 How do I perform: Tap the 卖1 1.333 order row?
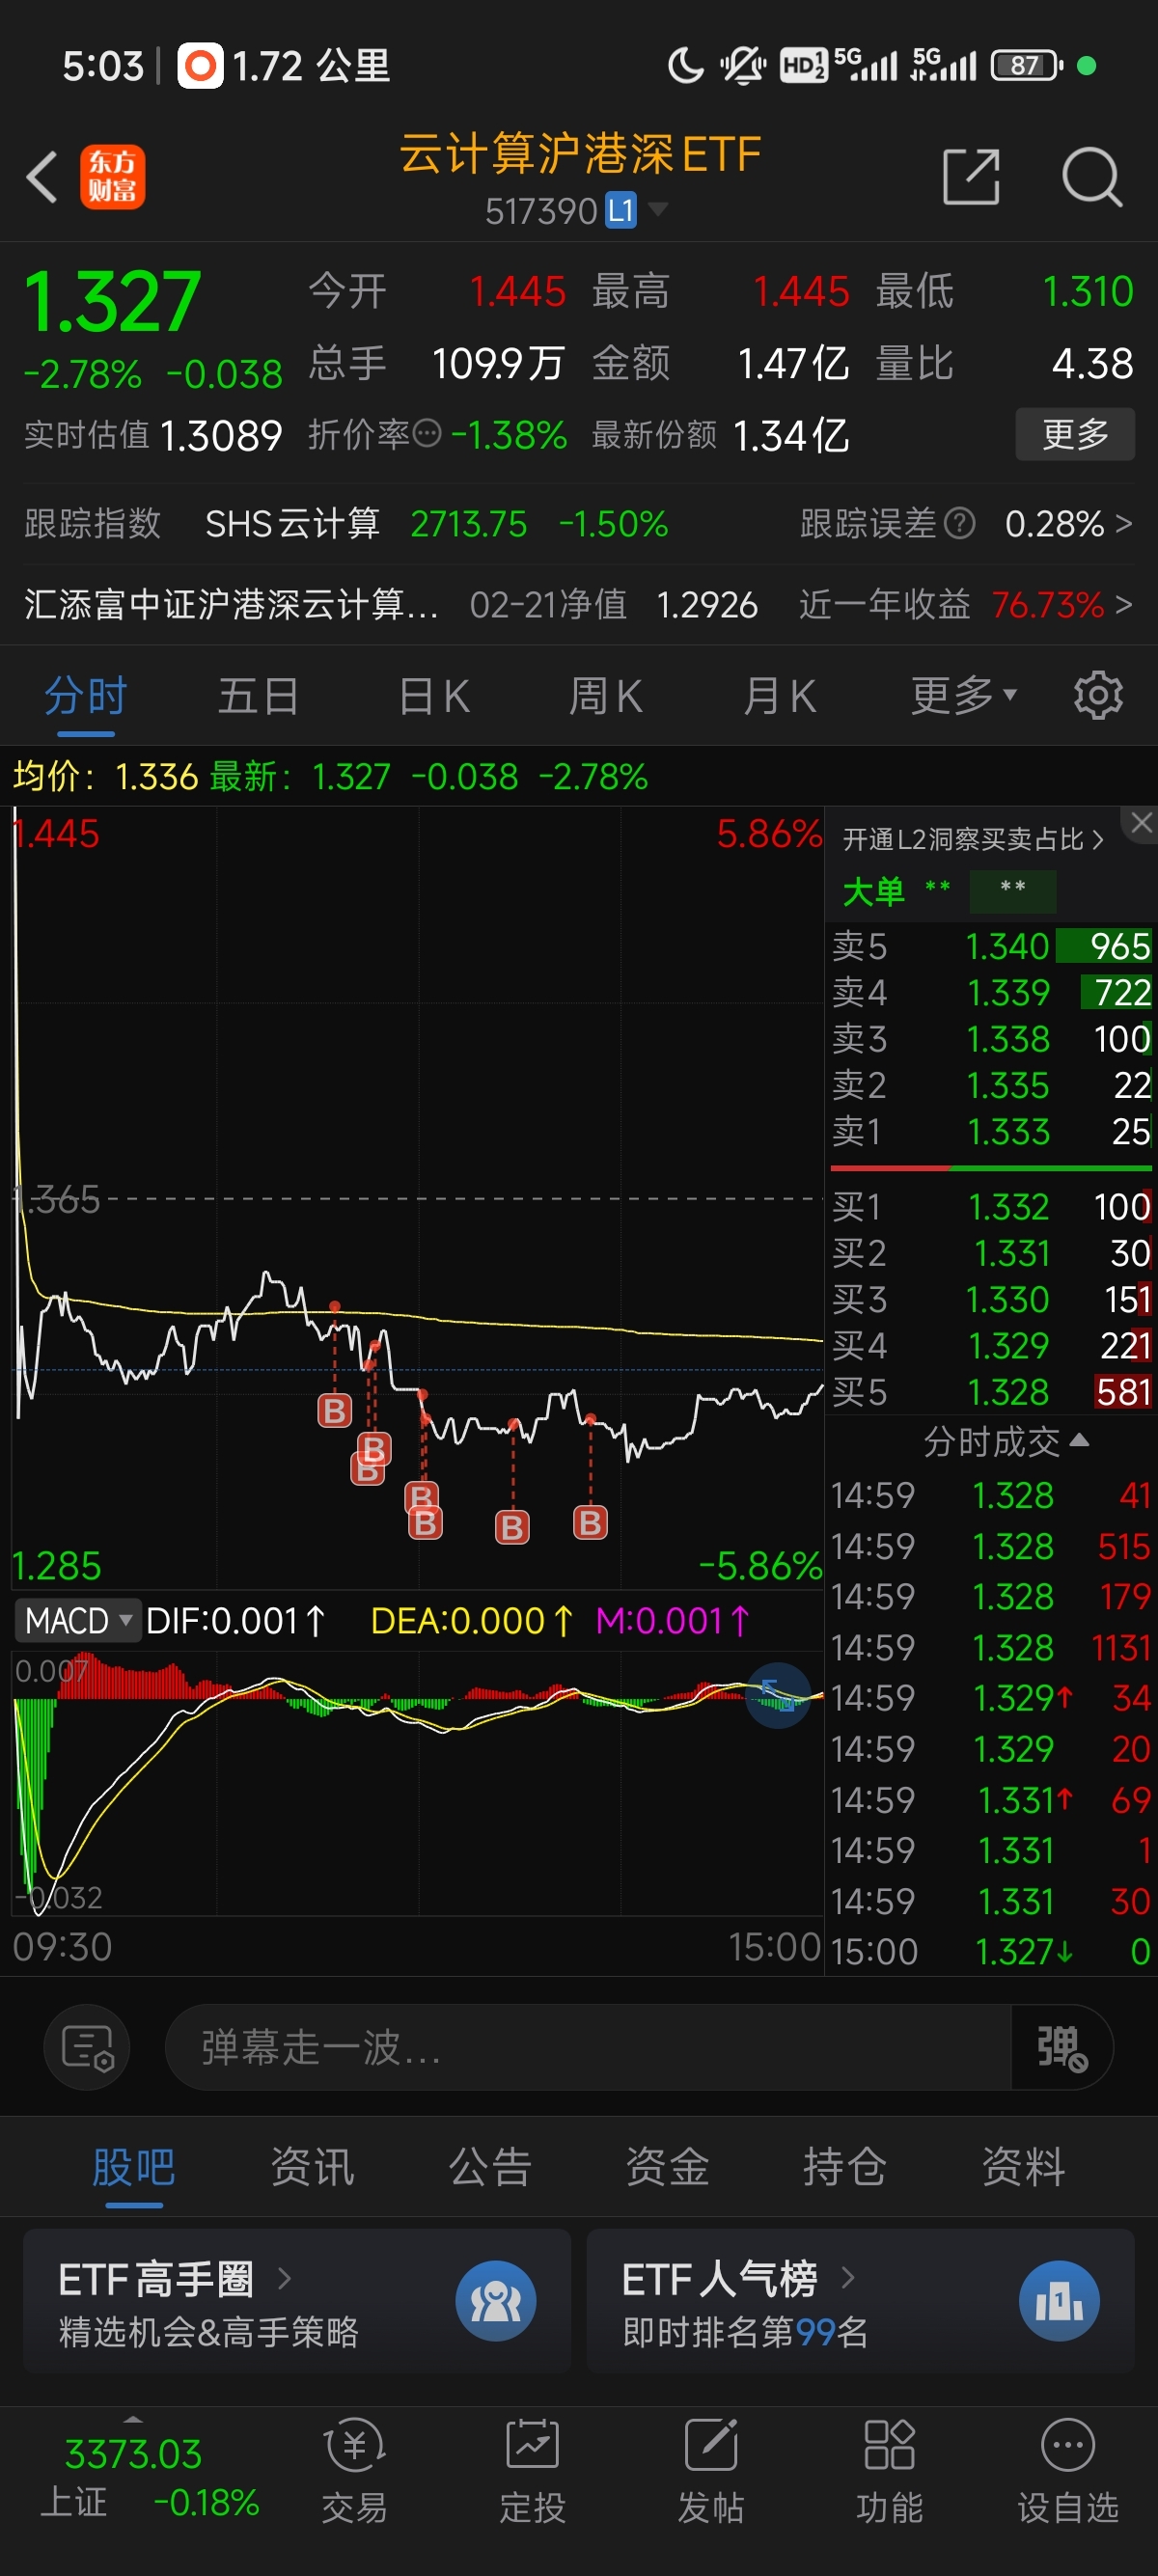(991, 1131)
